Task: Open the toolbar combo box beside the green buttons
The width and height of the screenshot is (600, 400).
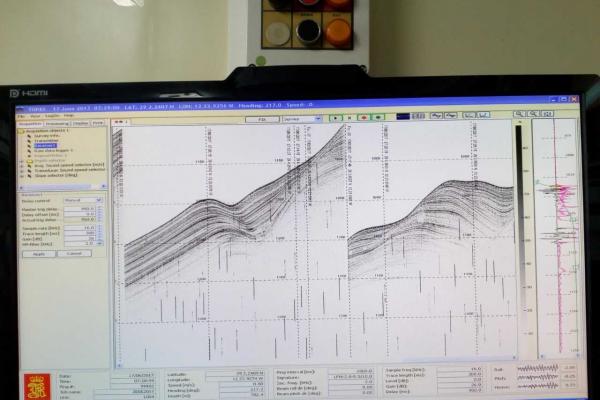Action: coord(302,119)
